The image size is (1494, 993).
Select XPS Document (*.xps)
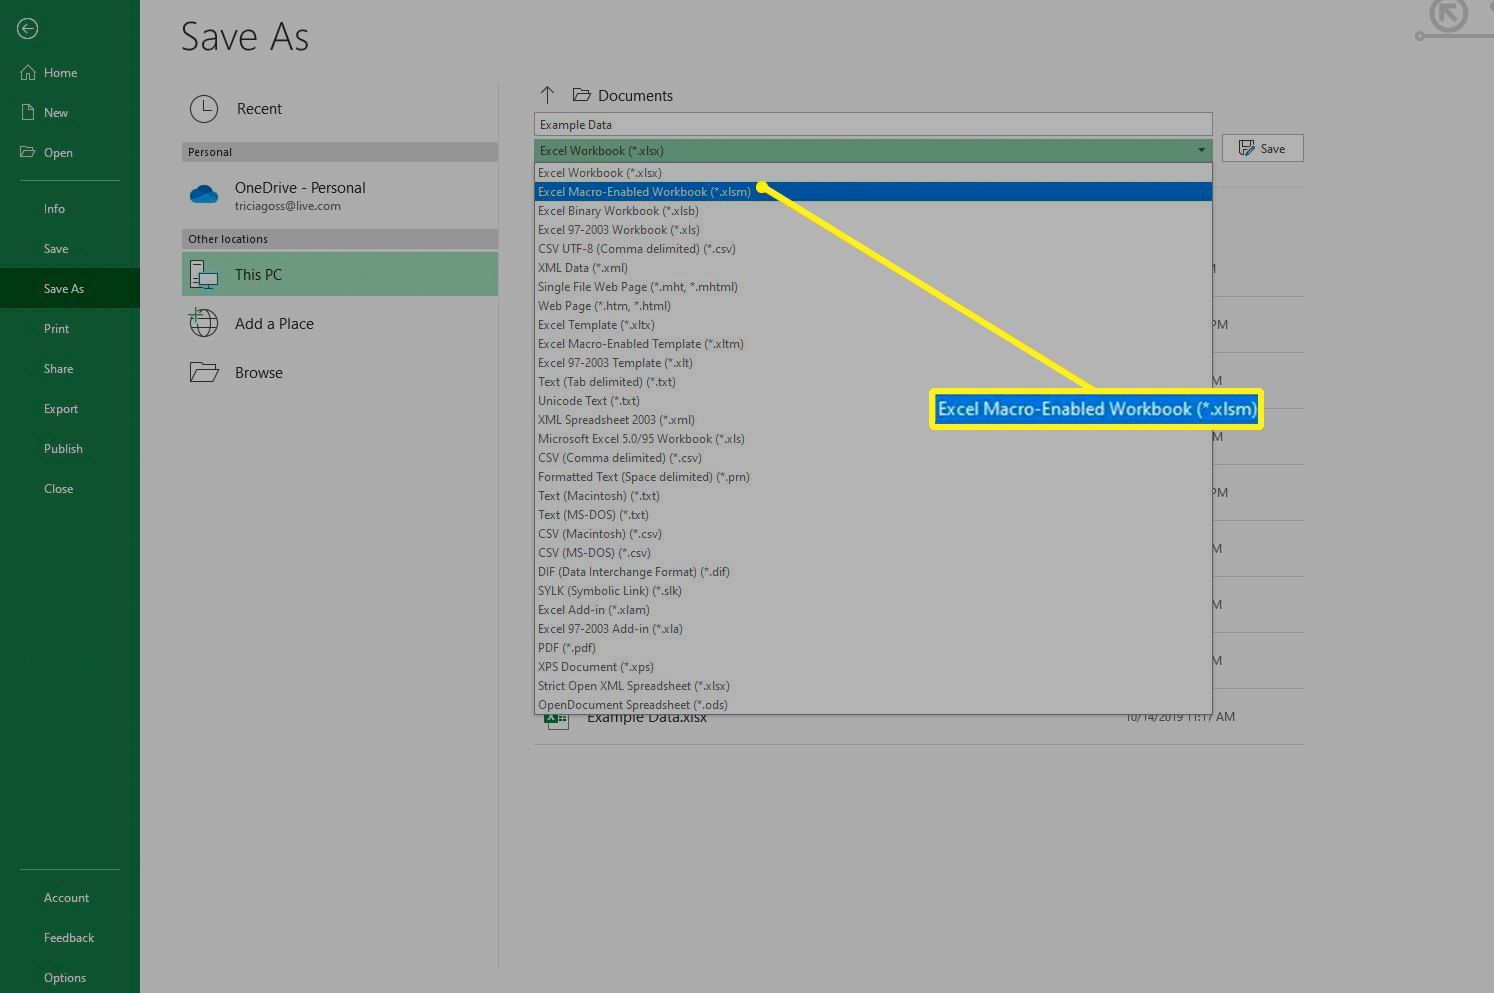tap(873, 667)
